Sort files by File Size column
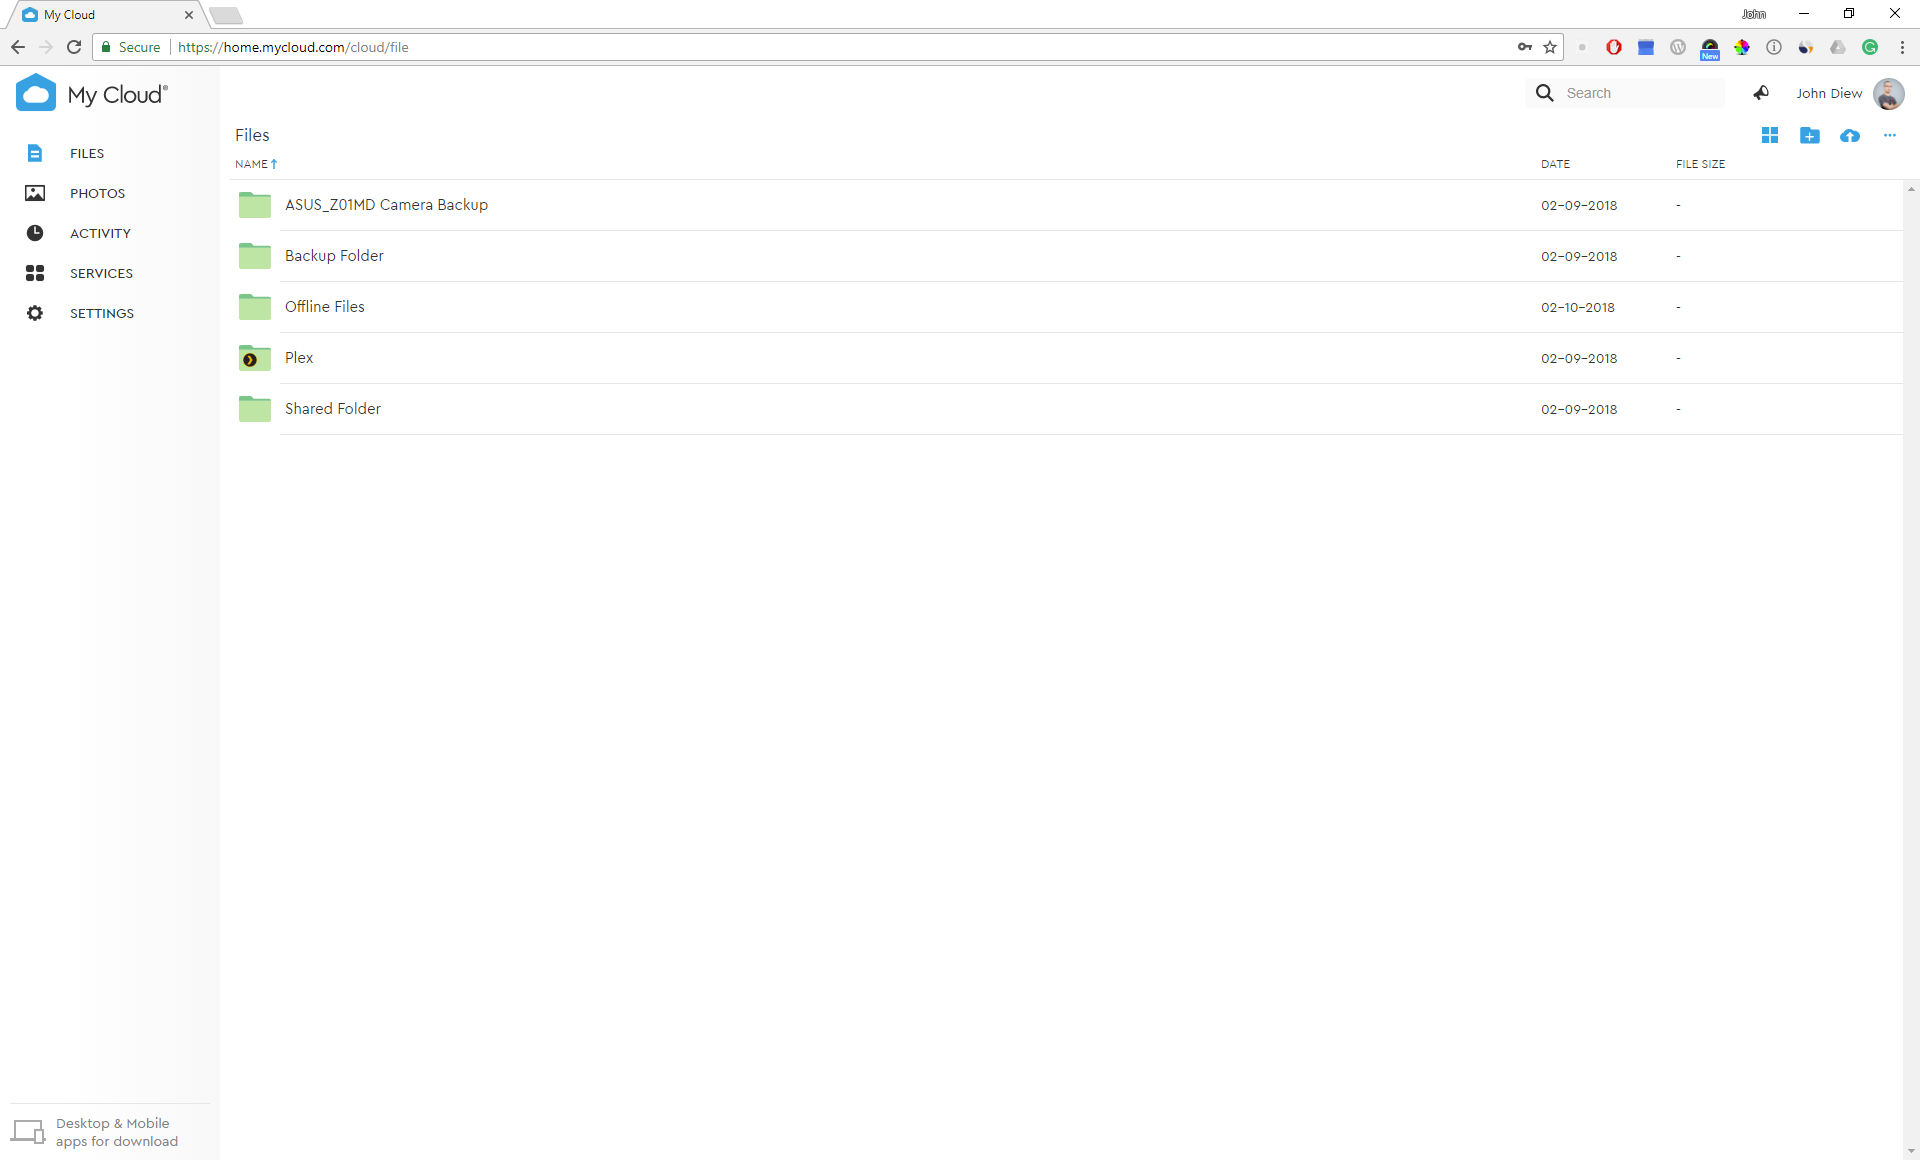Image resolution: width=1920 pixels, height=1160 pixels. point(1700,164)
